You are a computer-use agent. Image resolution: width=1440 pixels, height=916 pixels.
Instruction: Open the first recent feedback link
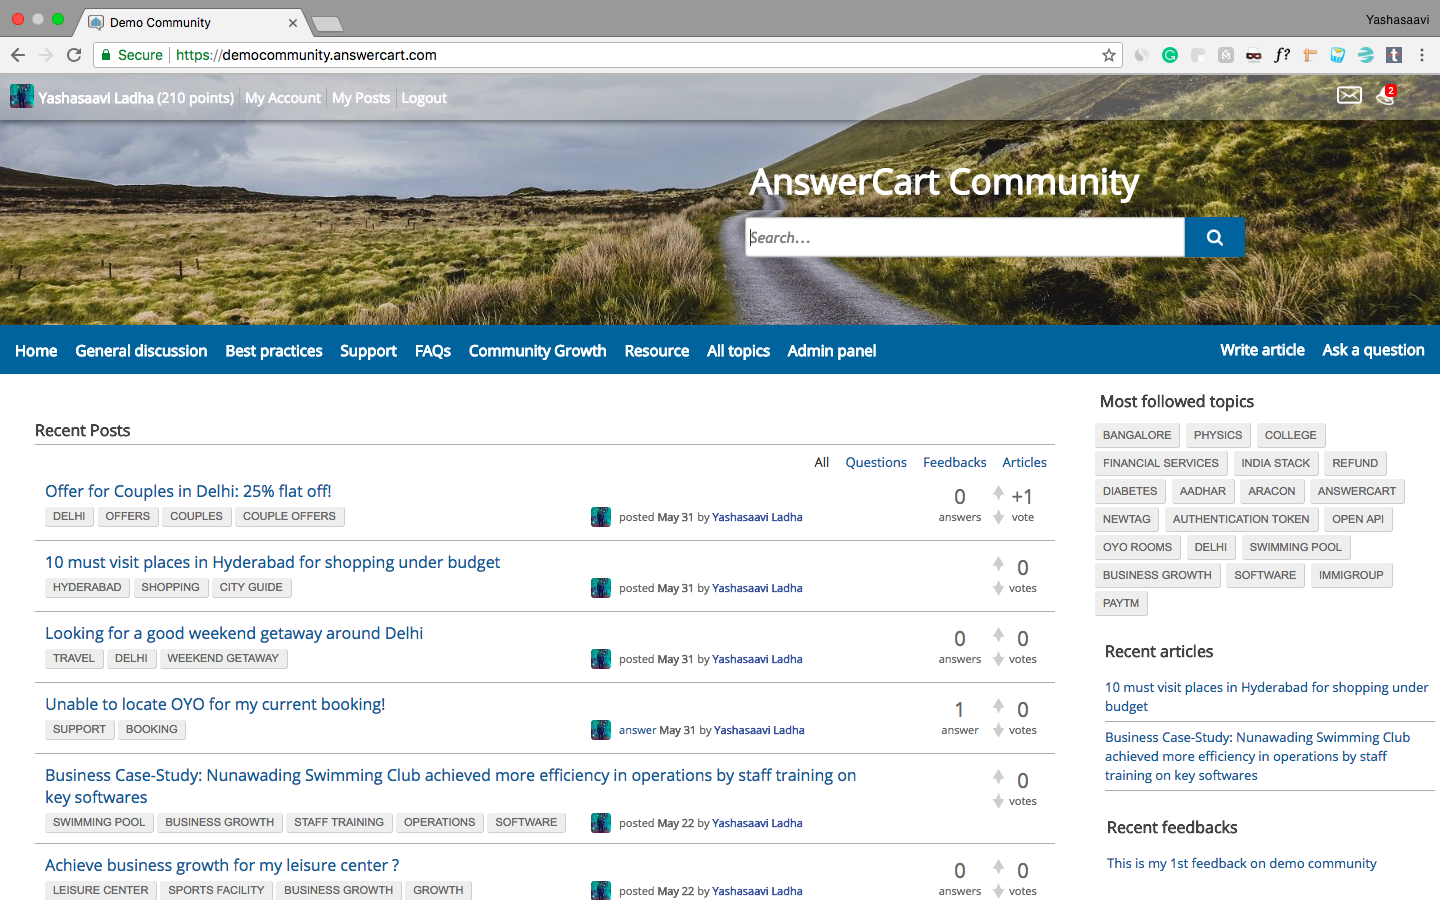tap(1241, 863)
